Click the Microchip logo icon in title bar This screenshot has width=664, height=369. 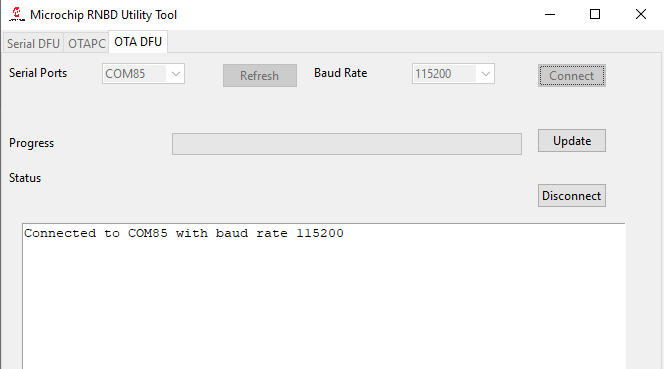(17, 14)
